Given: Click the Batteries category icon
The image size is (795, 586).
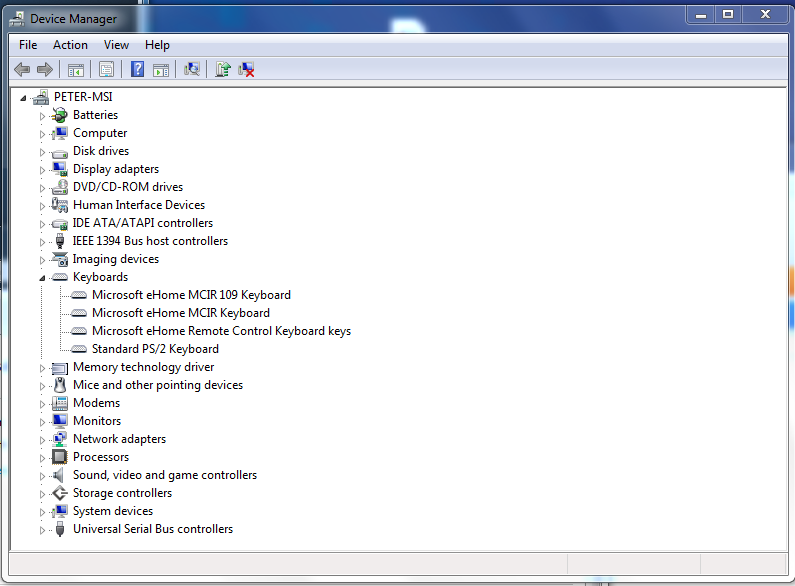Looking at the screenshot, I should (x=60, y=115).
